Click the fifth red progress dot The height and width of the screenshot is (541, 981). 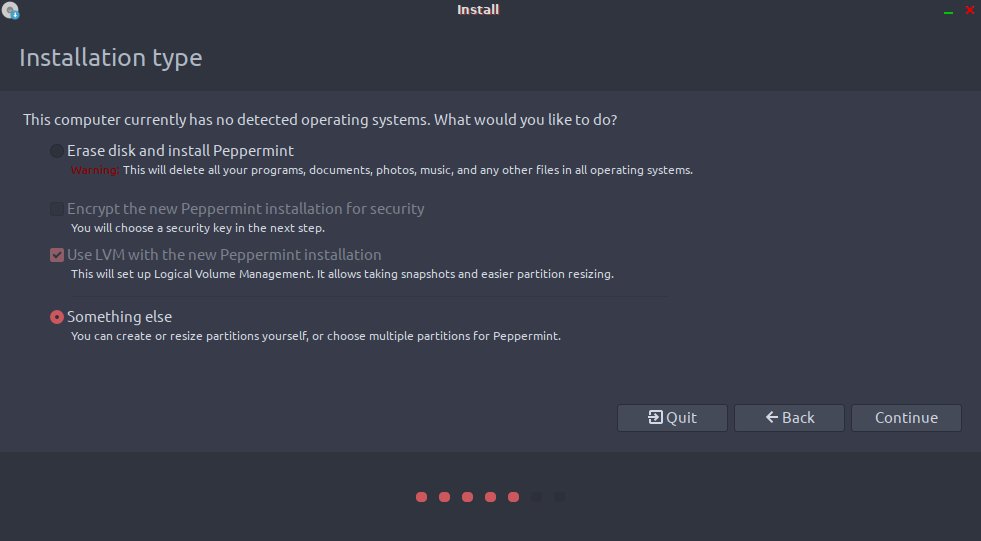513,497
